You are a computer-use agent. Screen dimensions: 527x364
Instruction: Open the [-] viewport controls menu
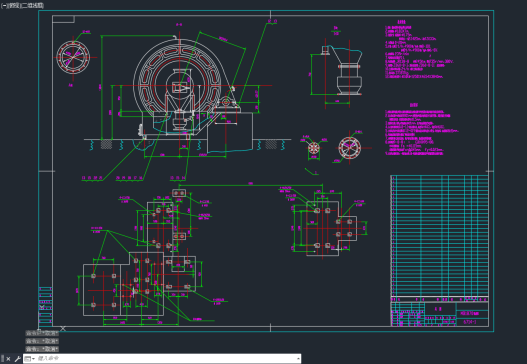[4, 6]
